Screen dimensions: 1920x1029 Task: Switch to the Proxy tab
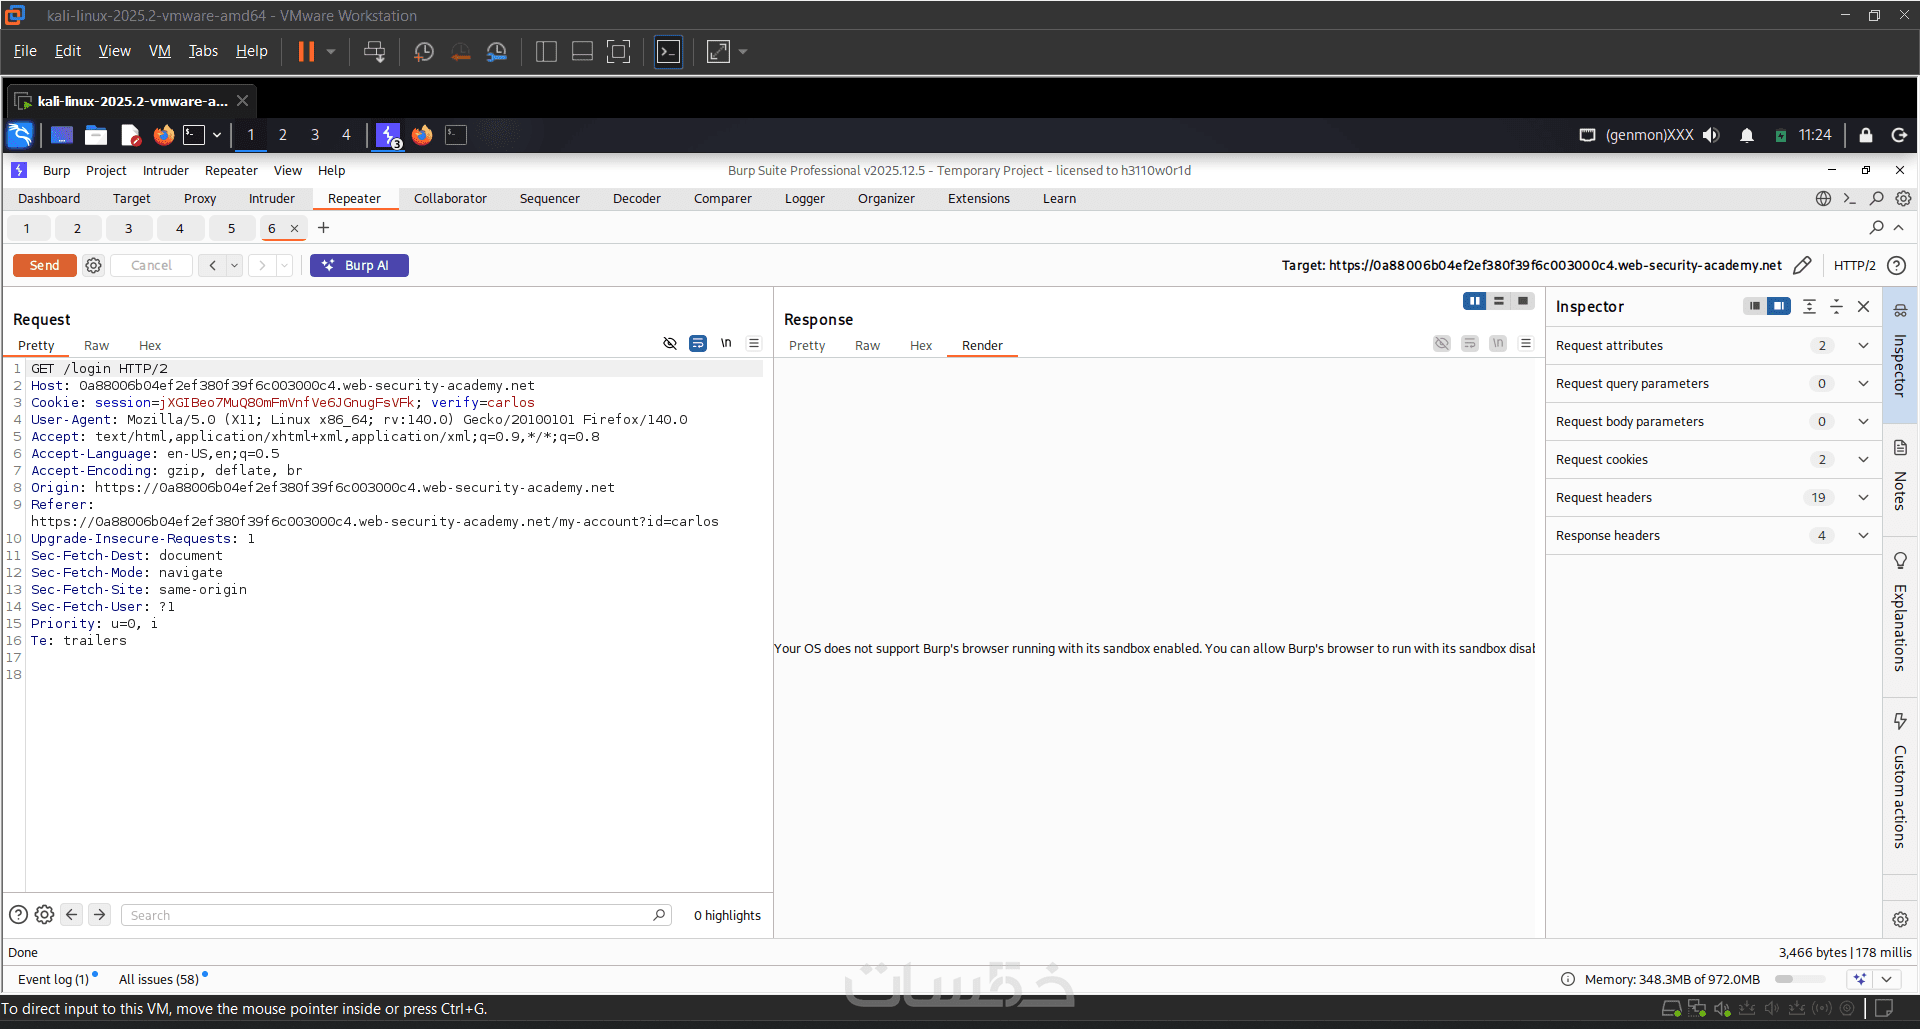pyautogui.click(x=200, y=199)
